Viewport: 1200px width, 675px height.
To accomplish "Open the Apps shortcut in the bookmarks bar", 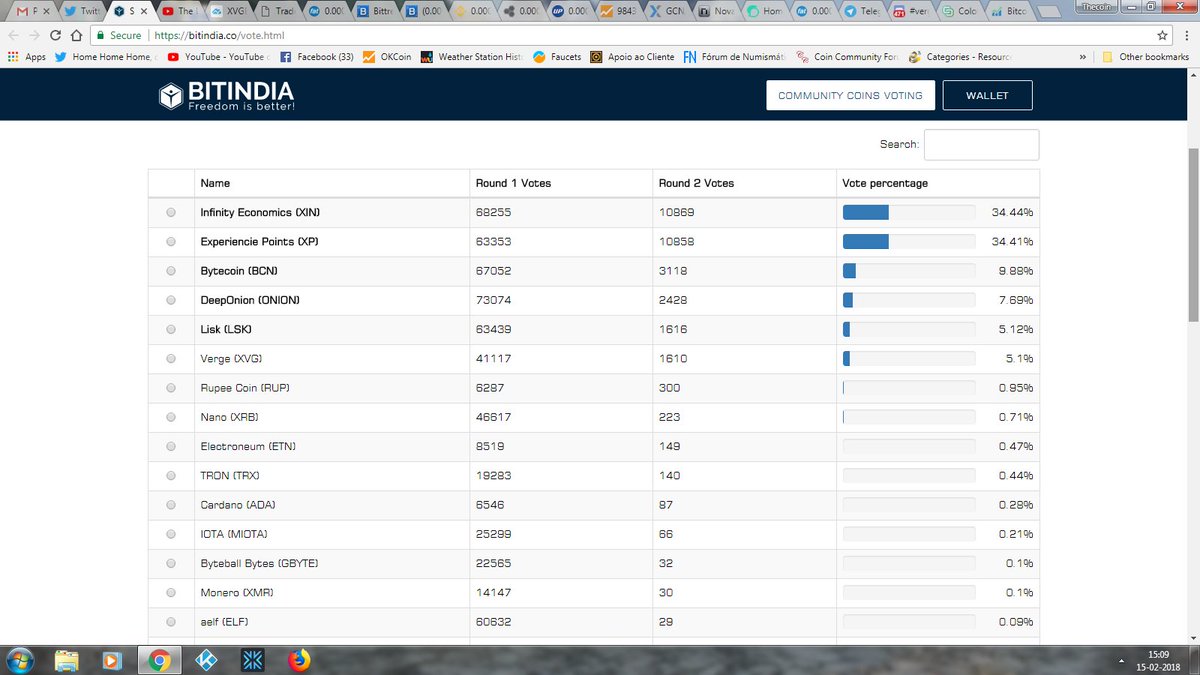I will coord(27,57).
